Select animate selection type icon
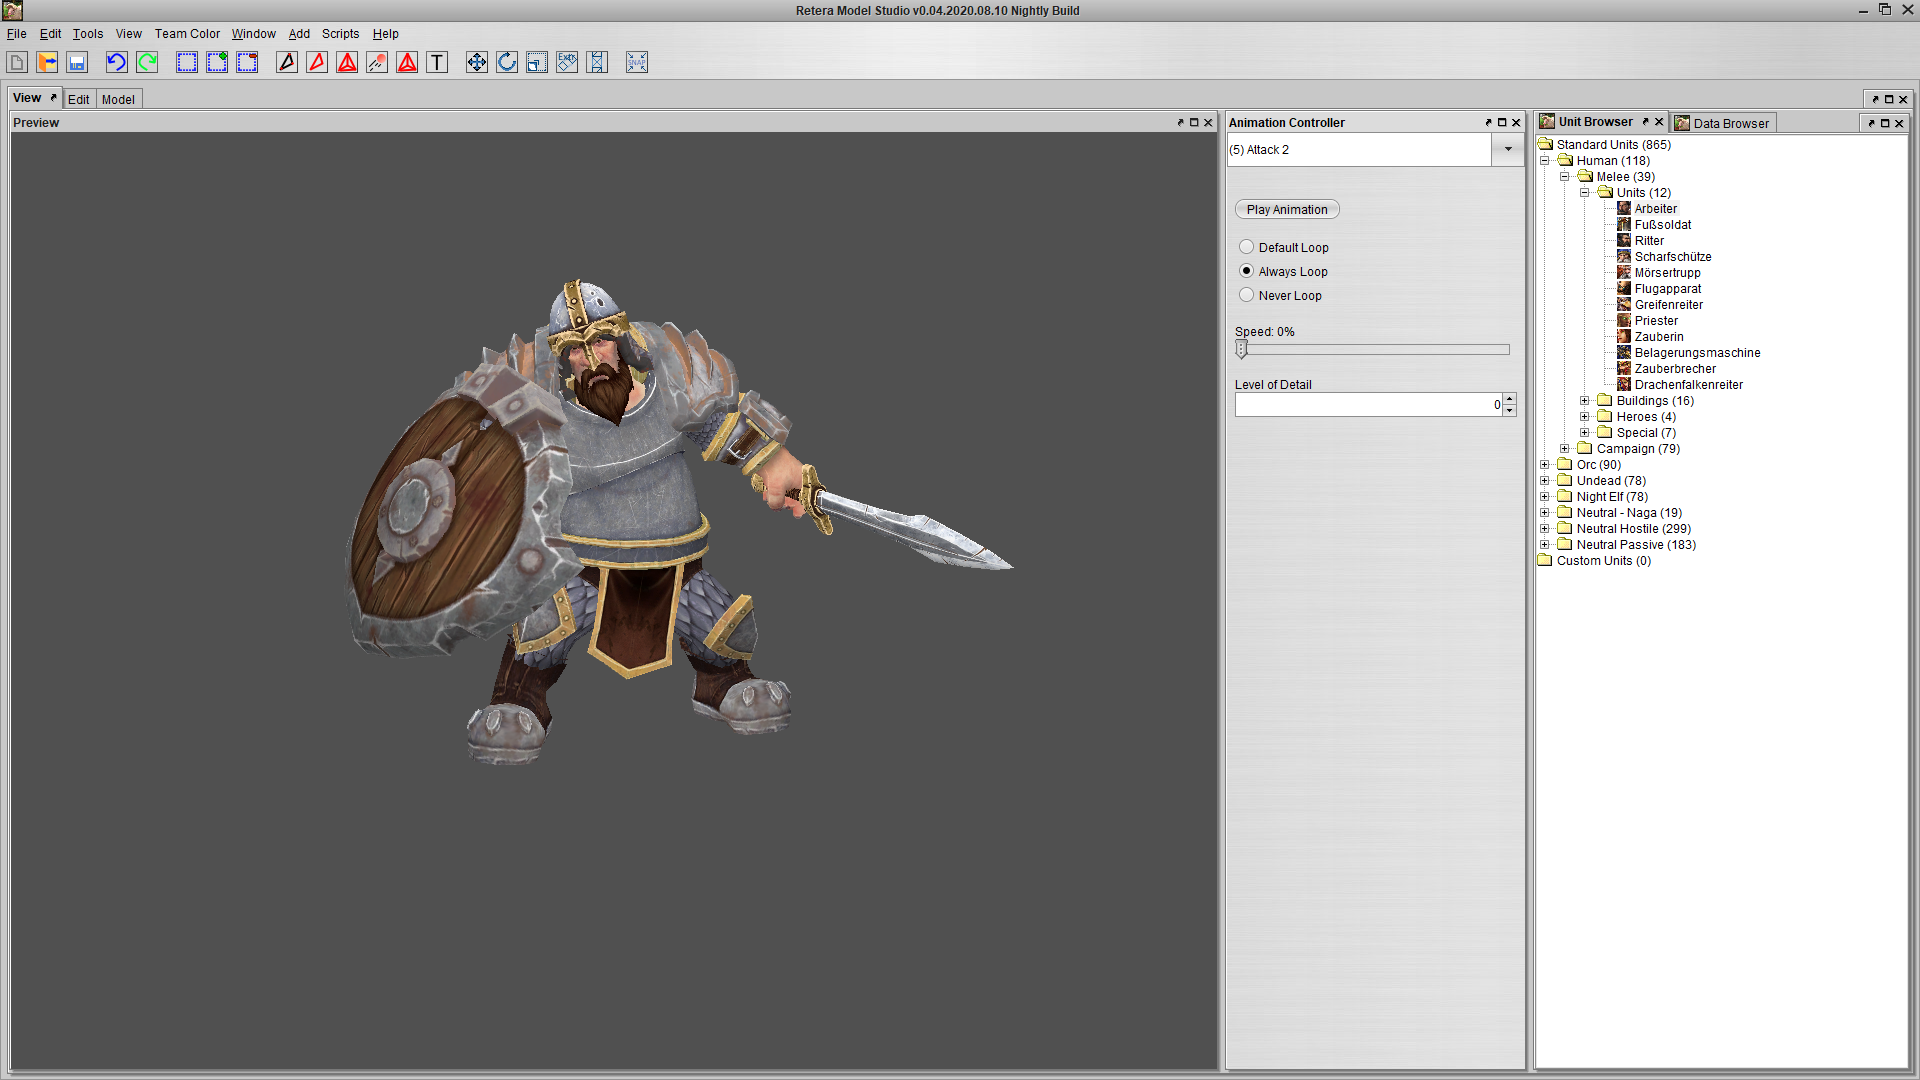Screen dimensions: 1920x1080 click(377, 62)
